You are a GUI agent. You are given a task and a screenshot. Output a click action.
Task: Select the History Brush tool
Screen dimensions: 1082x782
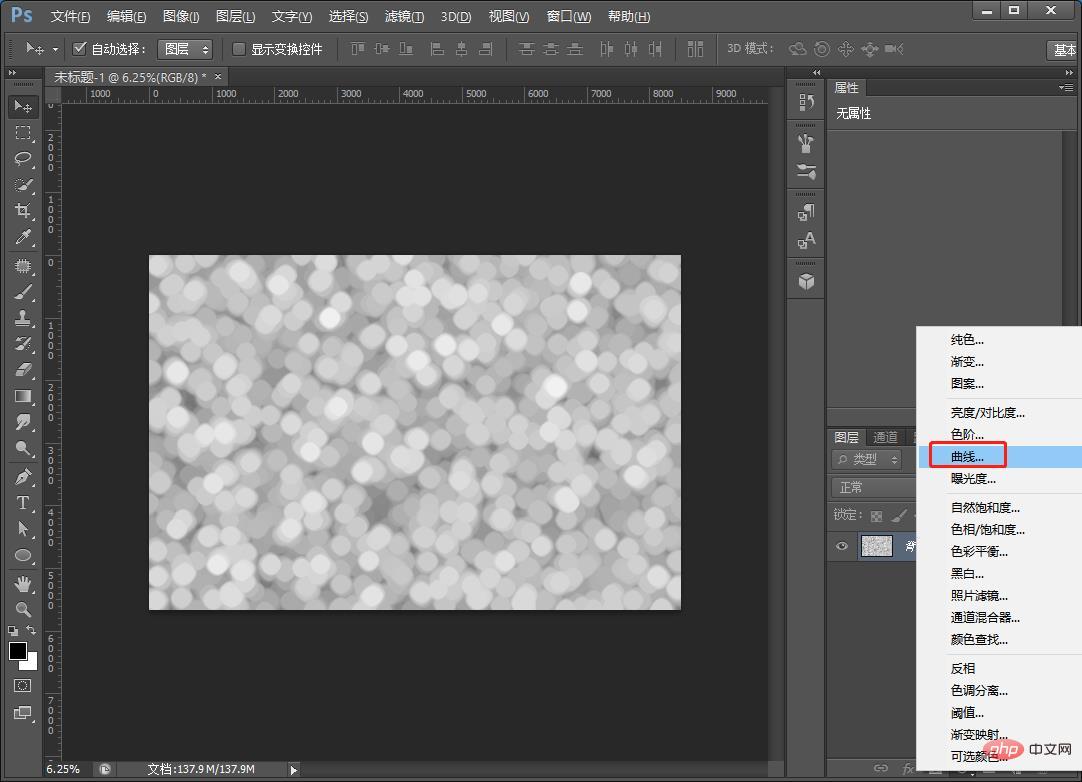pyautogui.click(x=23, y=344)
